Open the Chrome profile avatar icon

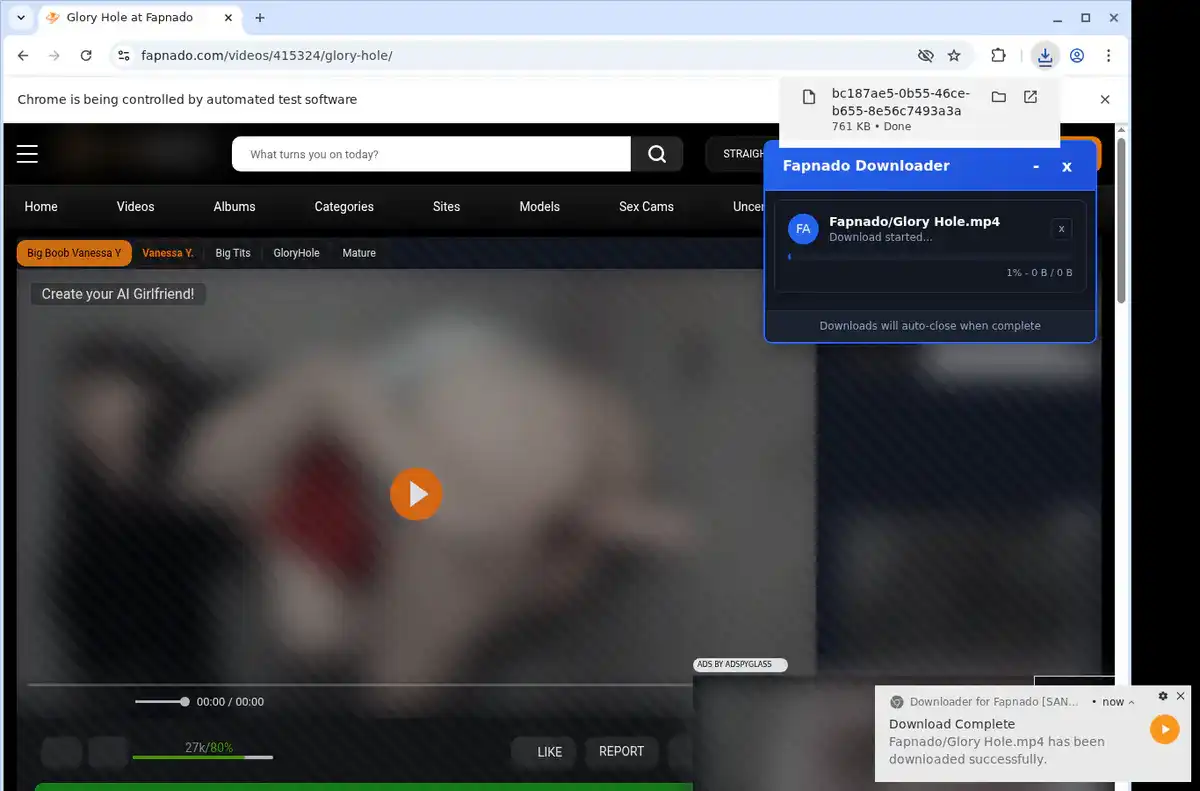click(x=1077, y=56)
